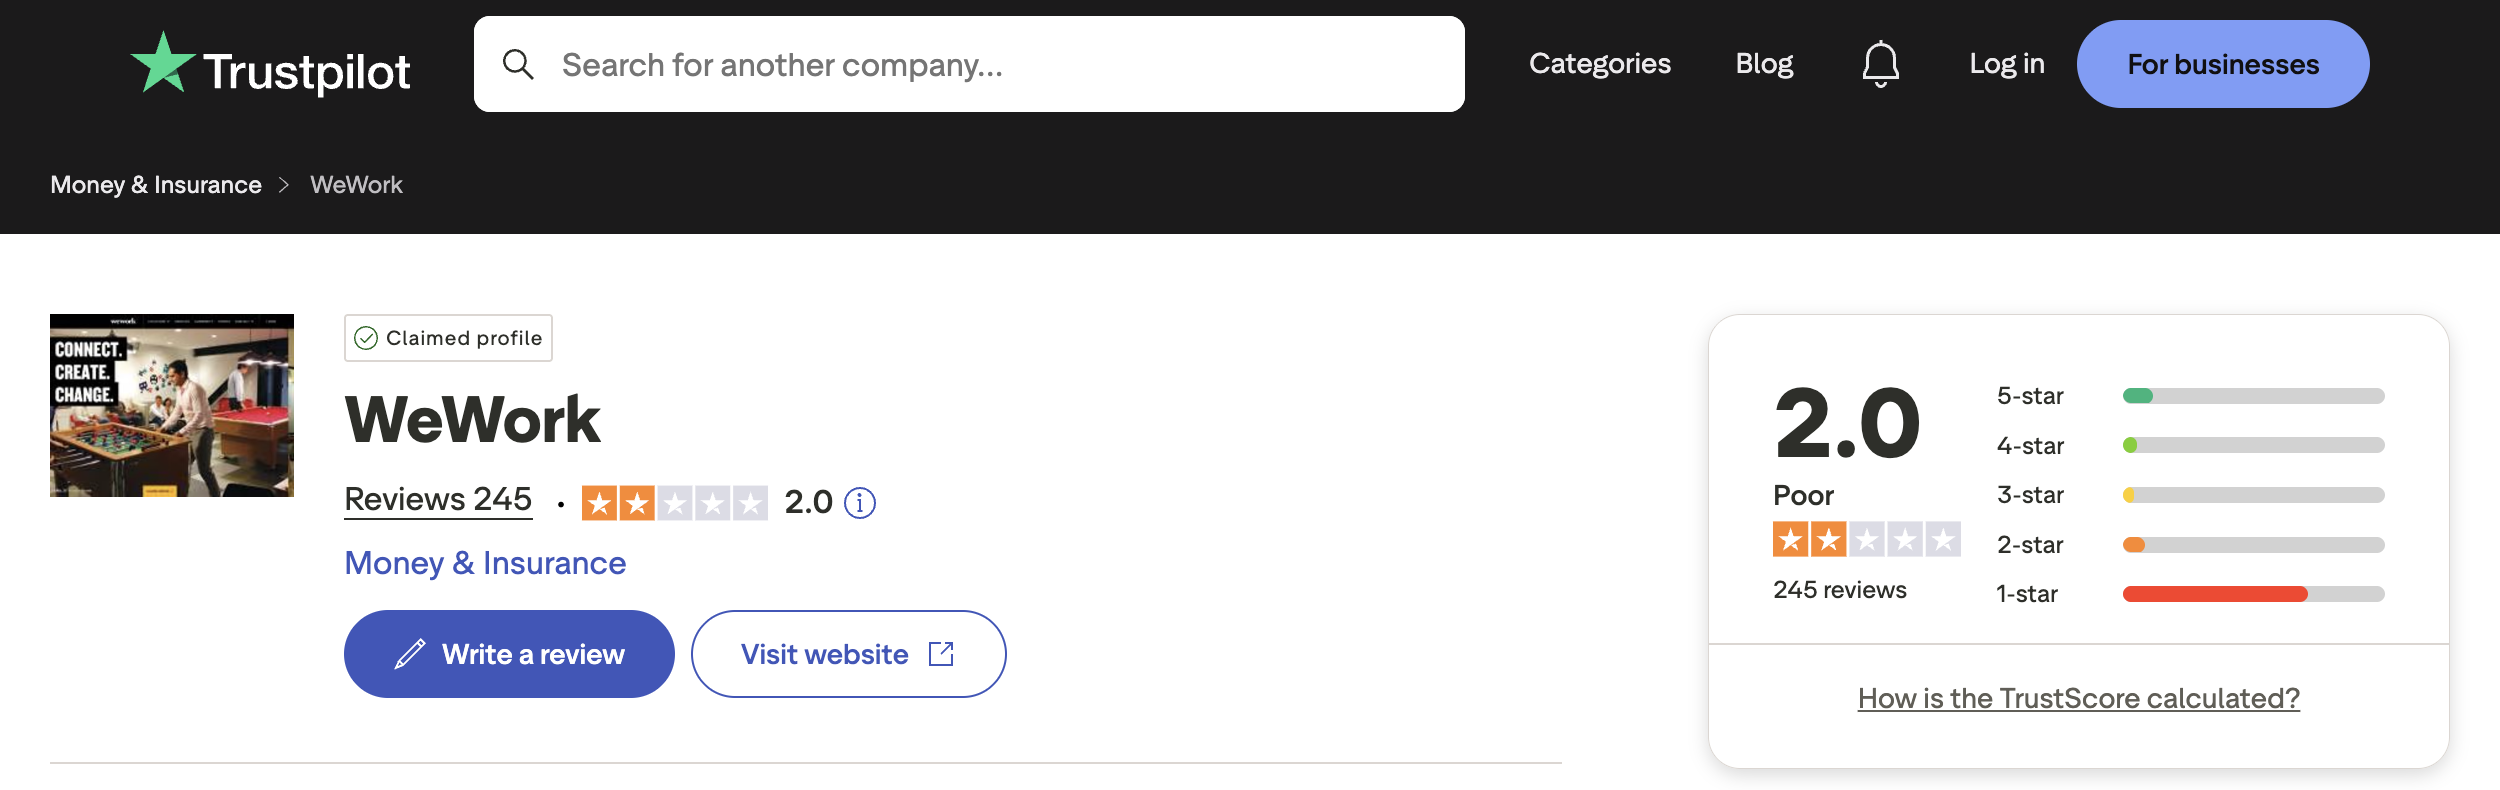The image size is (2500, 790).
Task: Open the For businesses page
Action: 2222,64
